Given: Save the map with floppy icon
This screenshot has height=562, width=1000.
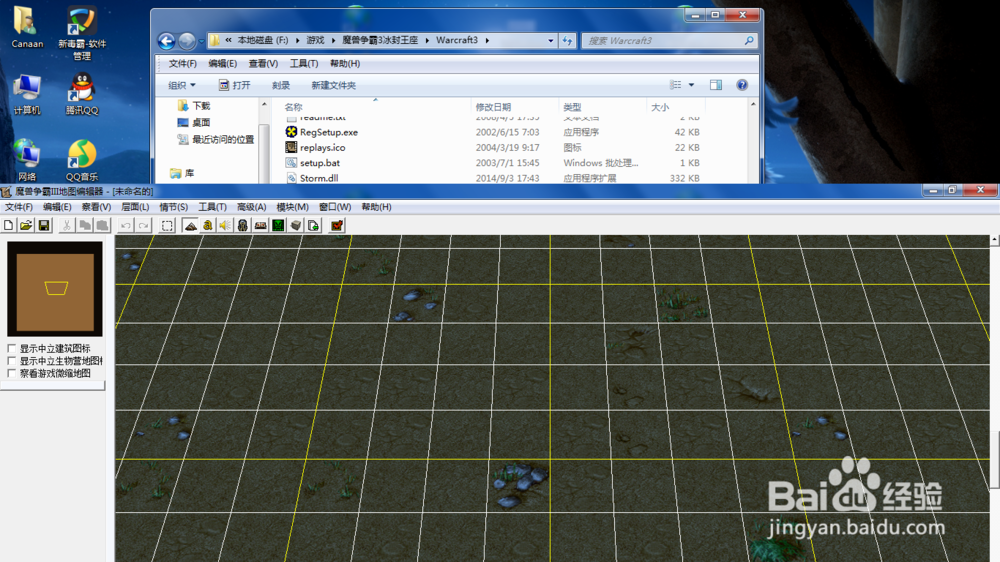Looking at the screenshot, I should [44, 225].
